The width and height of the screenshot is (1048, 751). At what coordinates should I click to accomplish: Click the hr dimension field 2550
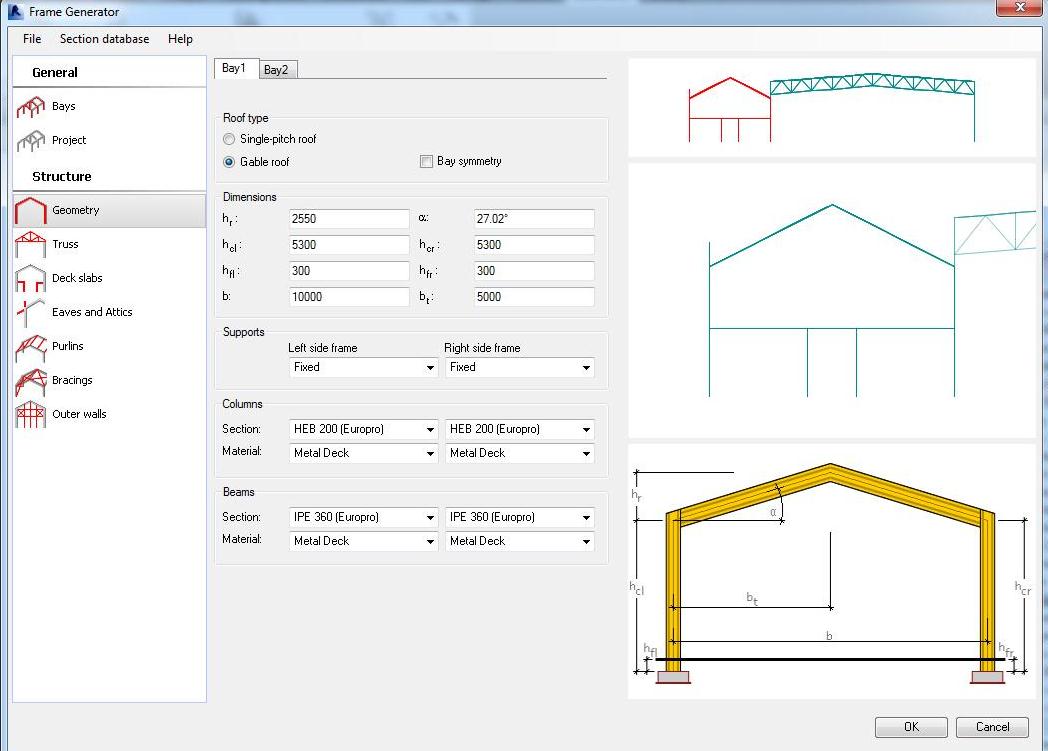coord(348,219)
